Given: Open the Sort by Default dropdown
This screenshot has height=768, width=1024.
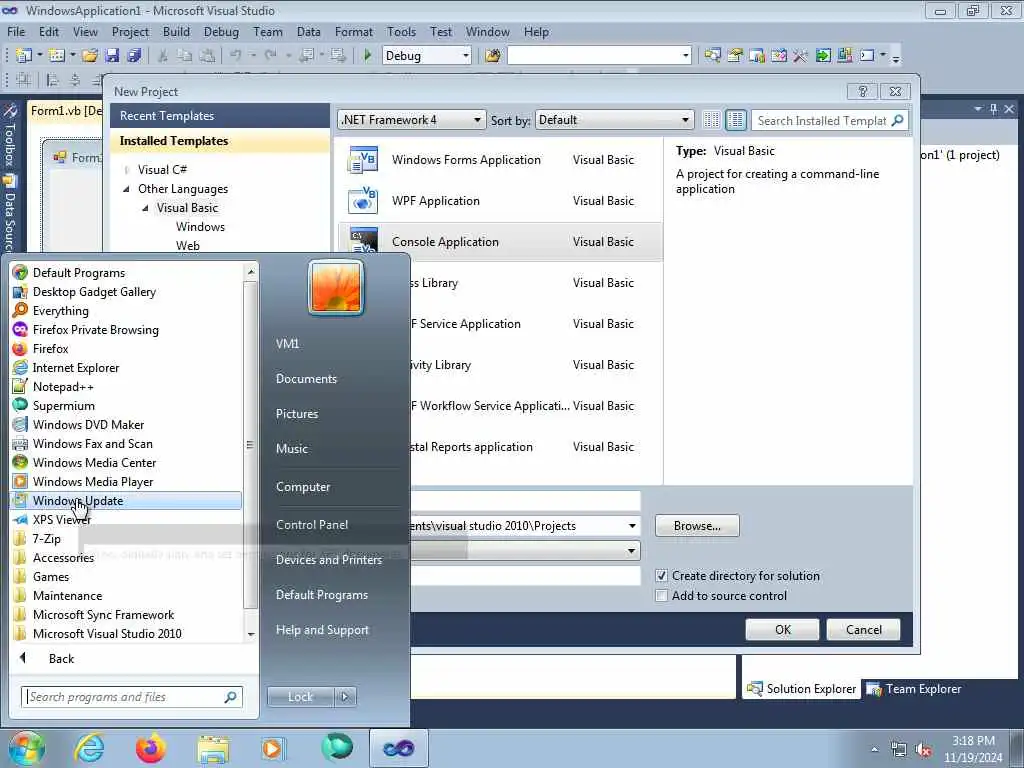Looking at the screenshot, I should (614, 120).
